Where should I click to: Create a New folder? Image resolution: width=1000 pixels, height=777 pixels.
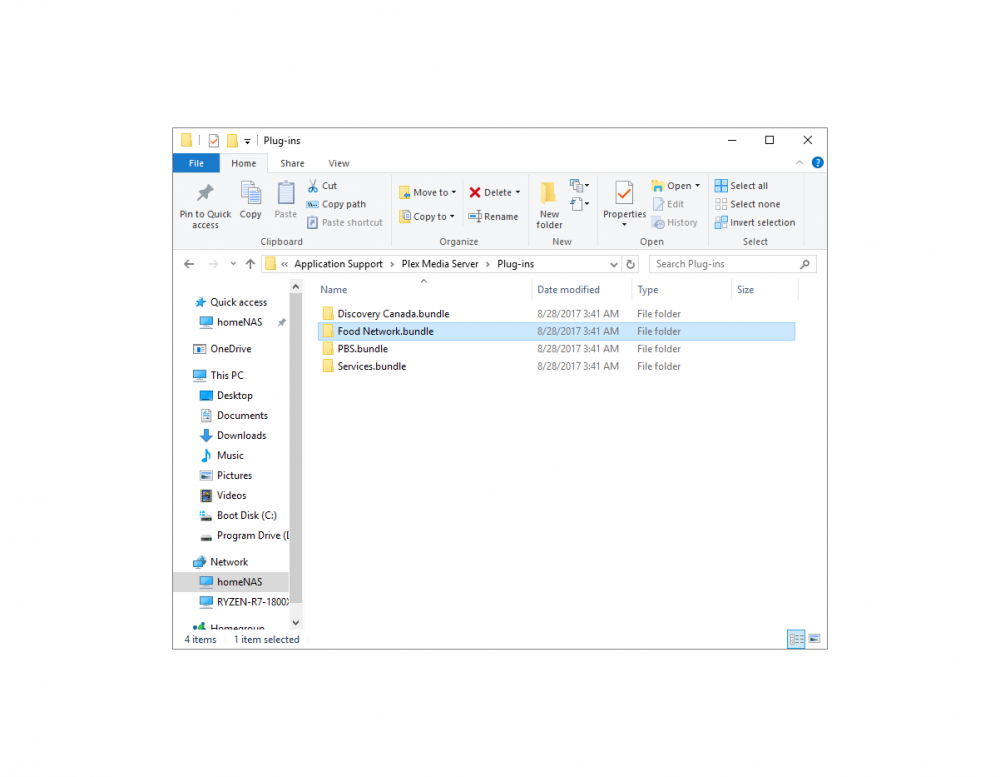(548, 205)
